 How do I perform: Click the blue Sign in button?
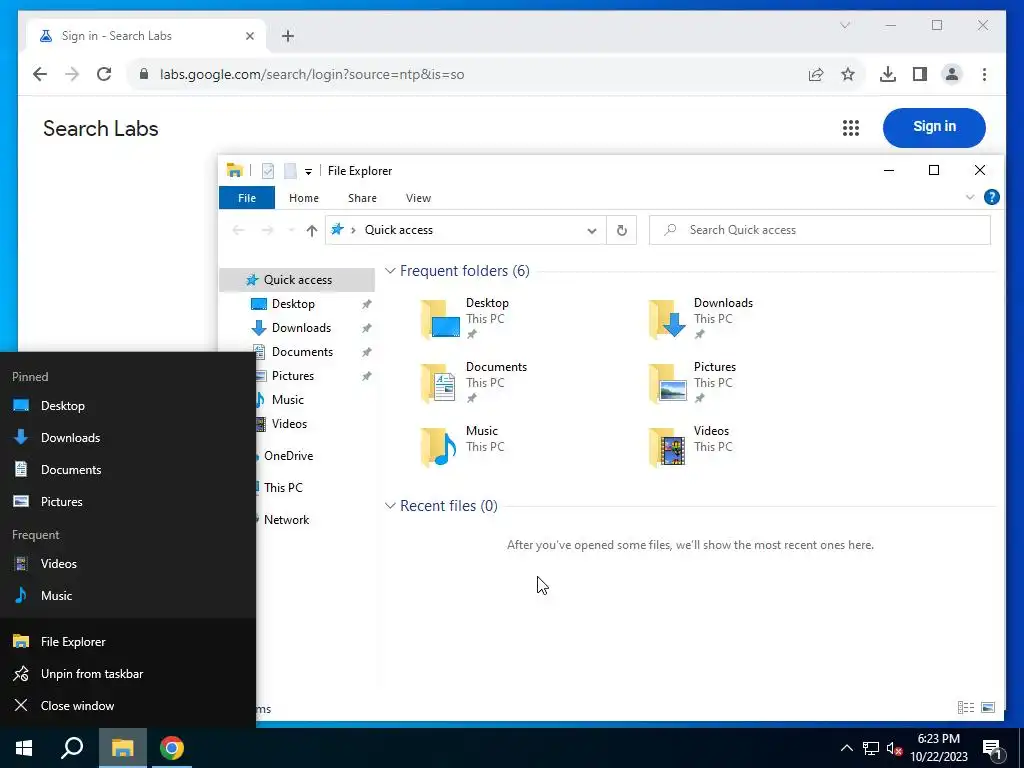(934, 127)
